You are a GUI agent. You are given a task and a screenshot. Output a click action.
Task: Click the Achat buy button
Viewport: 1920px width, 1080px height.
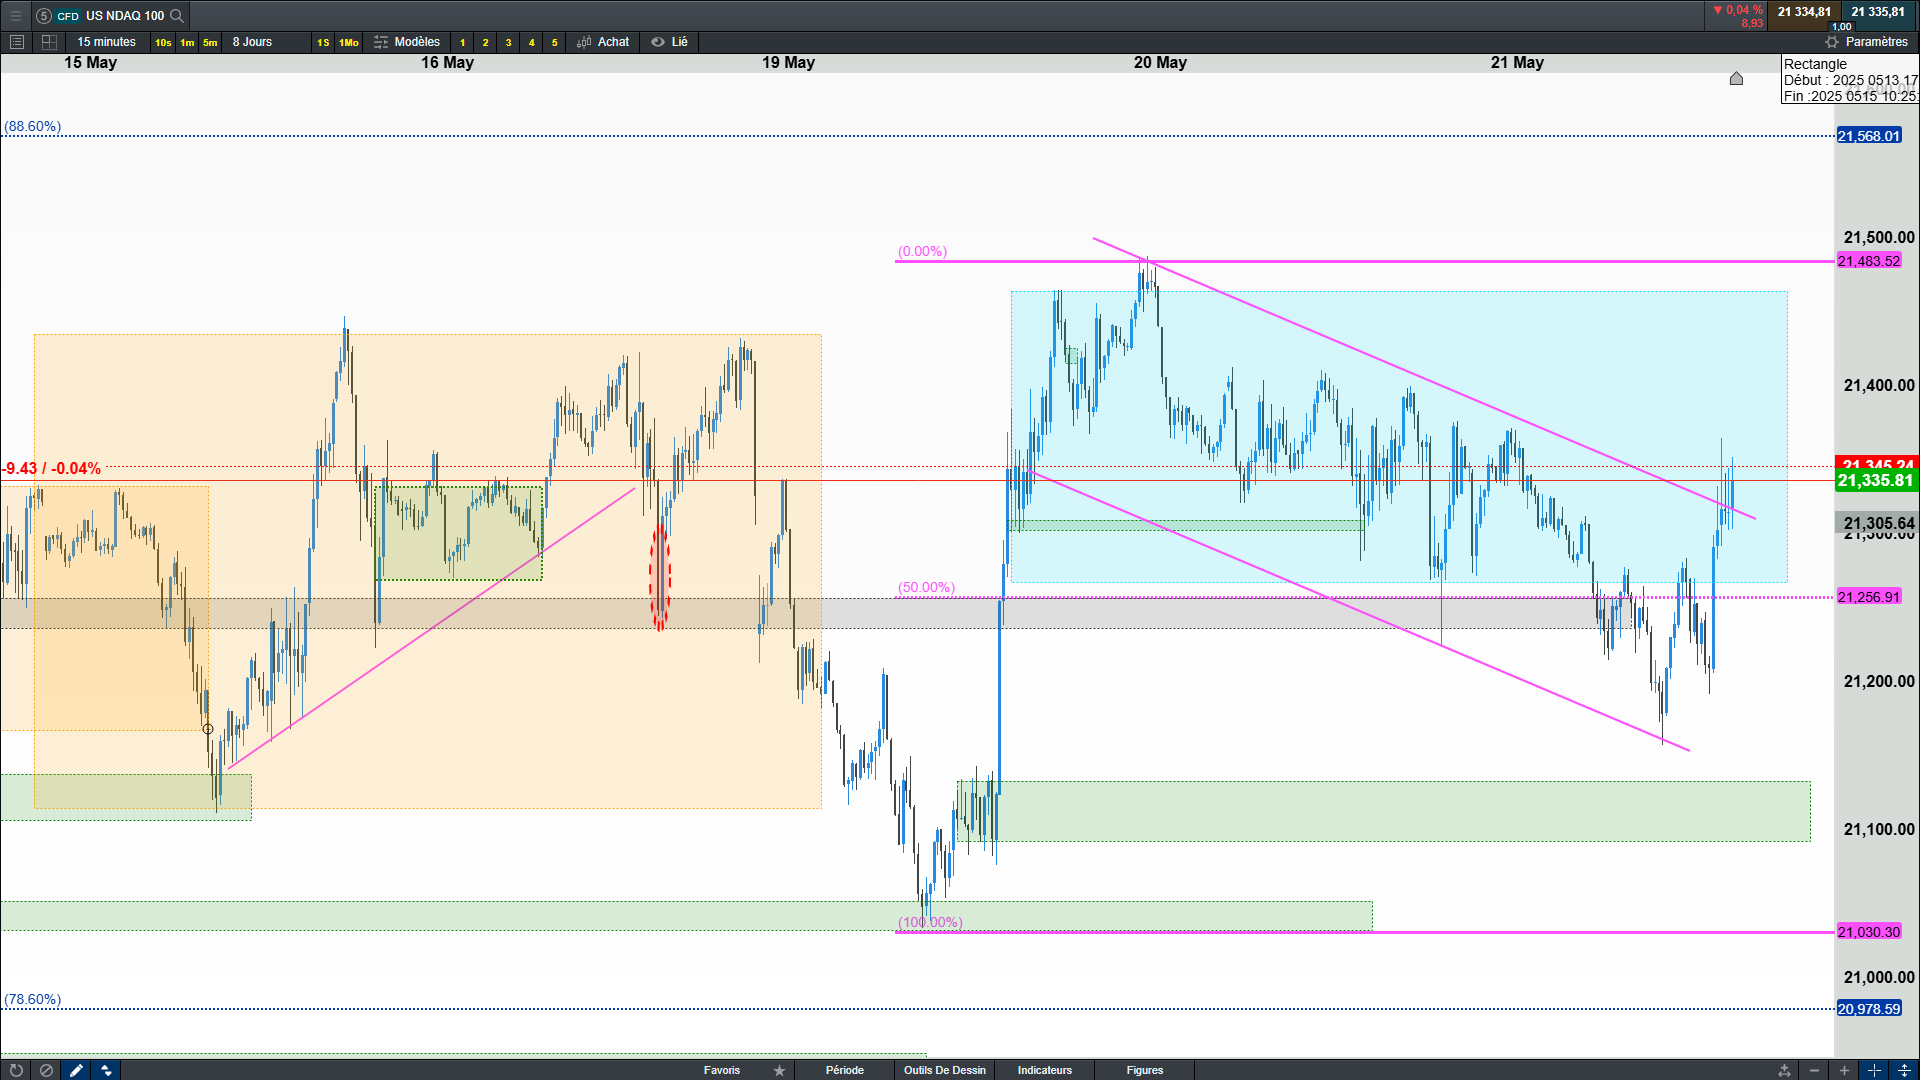click(x=603, y=42)
